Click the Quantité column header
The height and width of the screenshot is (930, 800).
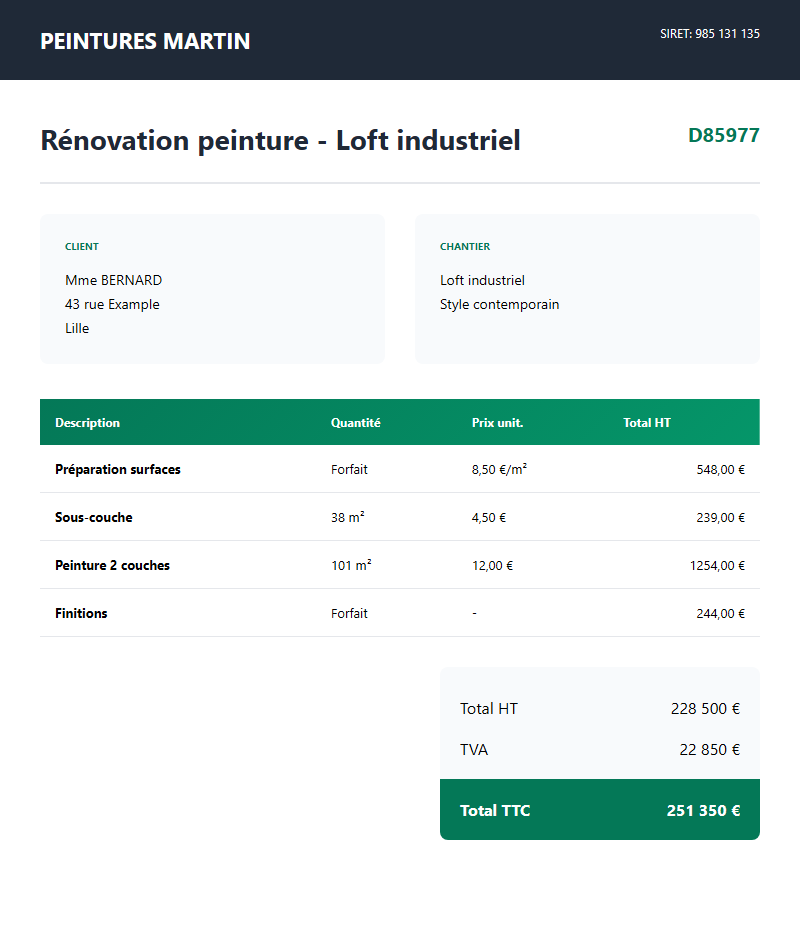pyautogui.click(x=355, y=423)
